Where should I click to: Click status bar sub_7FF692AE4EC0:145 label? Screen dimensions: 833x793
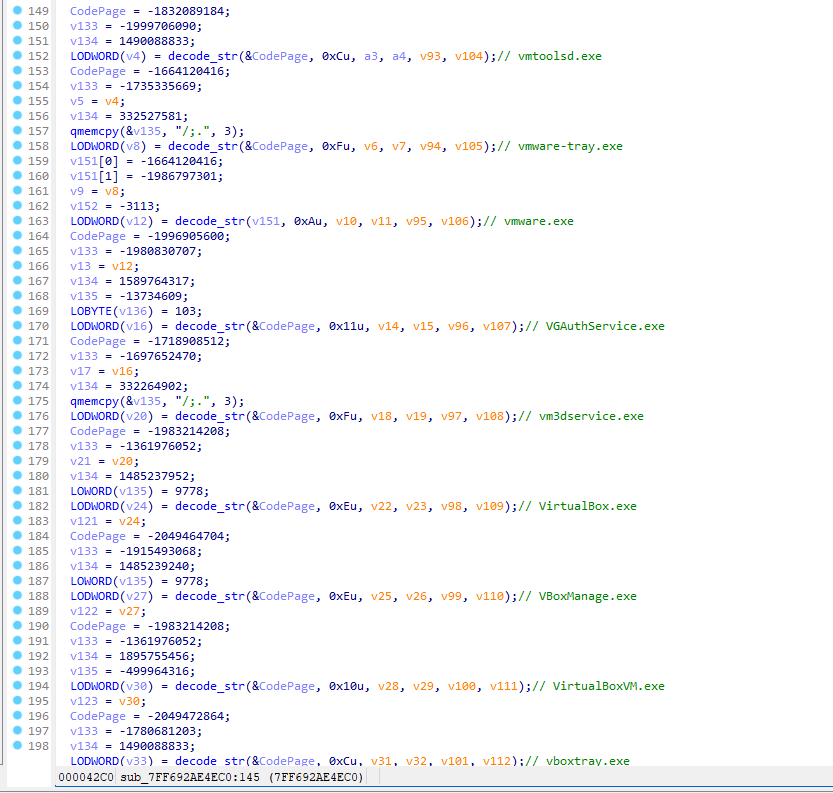point(190,777)
